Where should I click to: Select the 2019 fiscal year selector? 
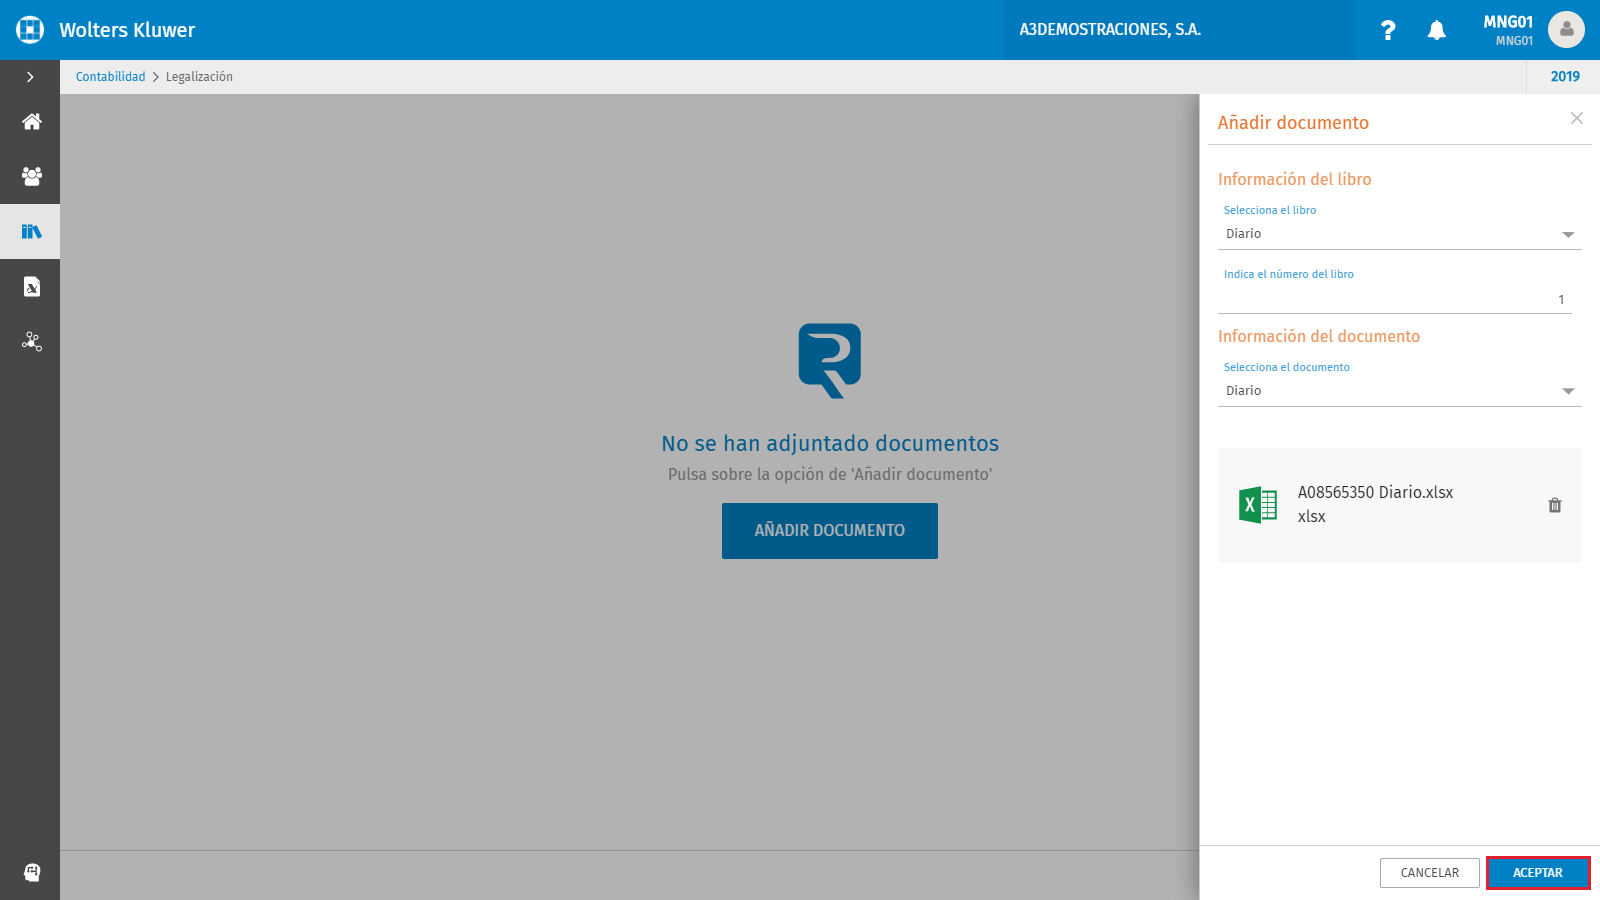[1565, 77]
